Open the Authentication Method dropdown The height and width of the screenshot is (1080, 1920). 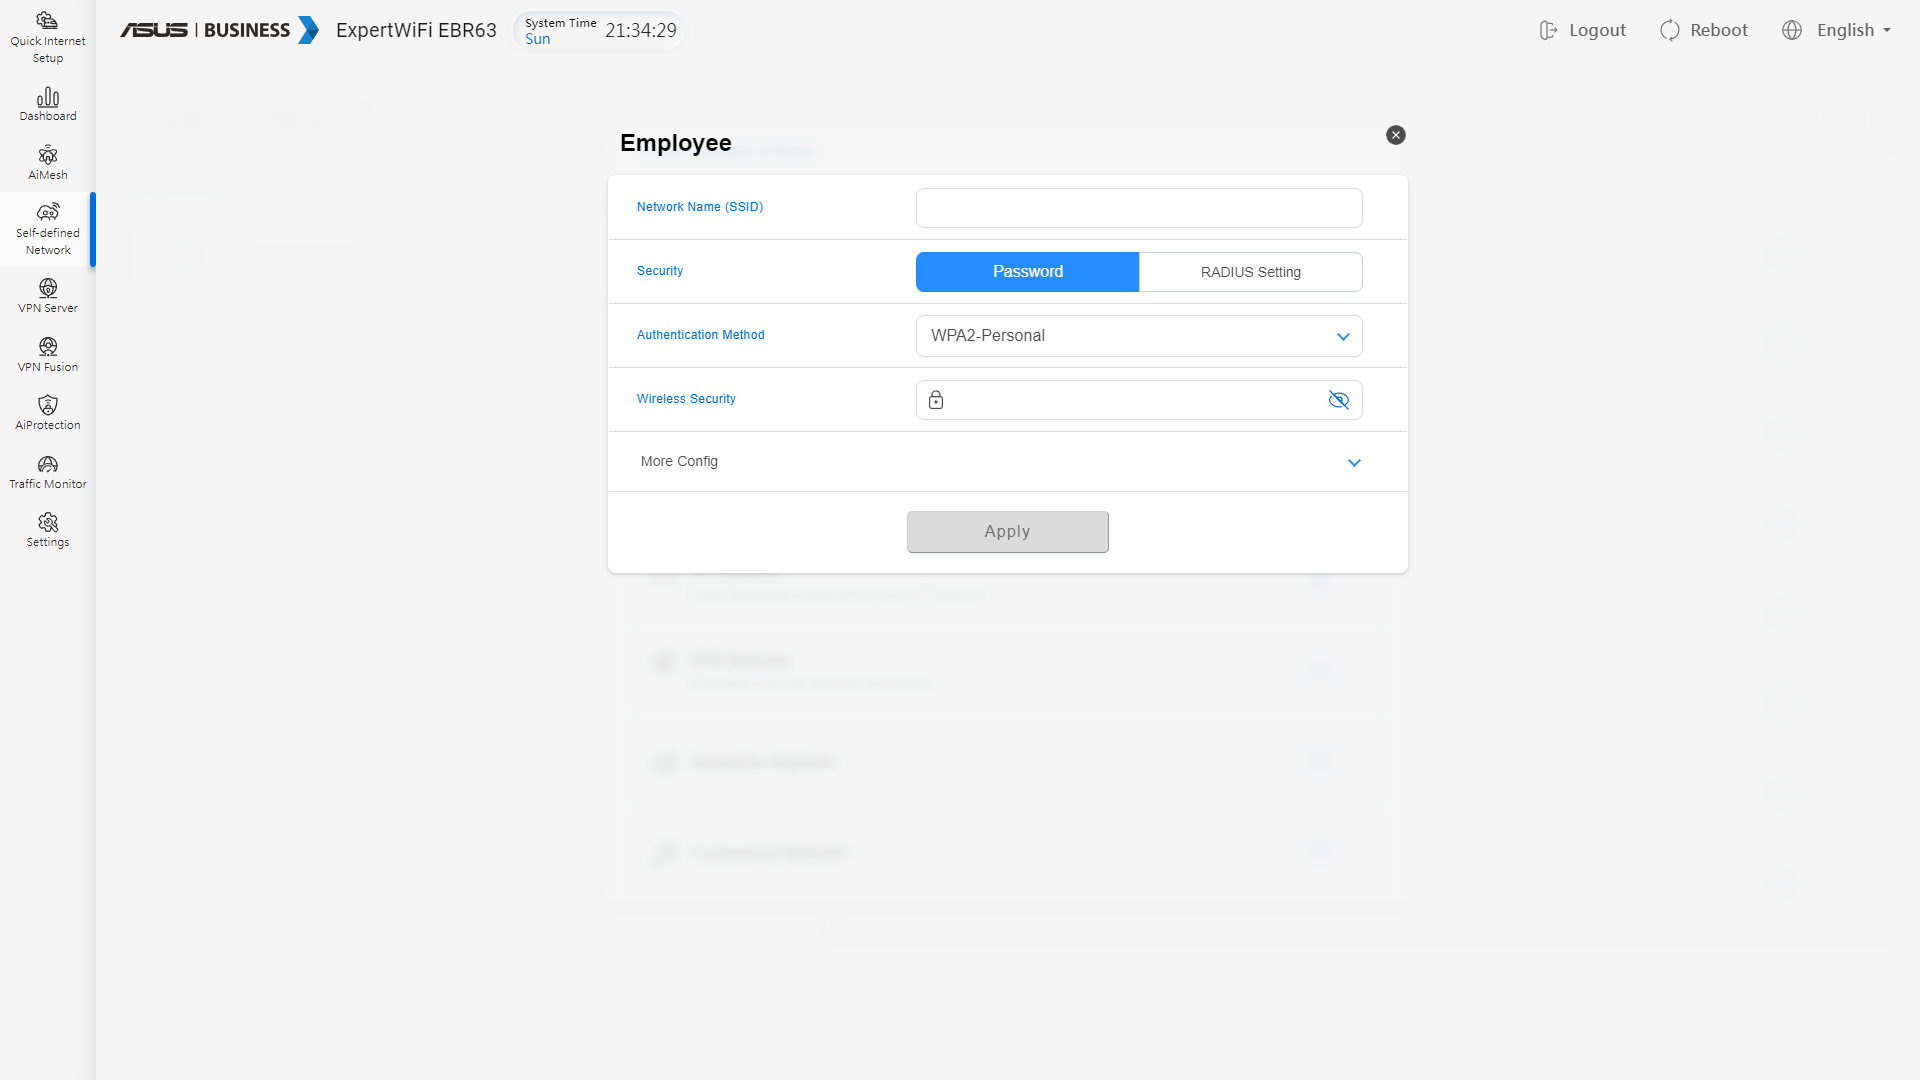tap(1138, 336)
